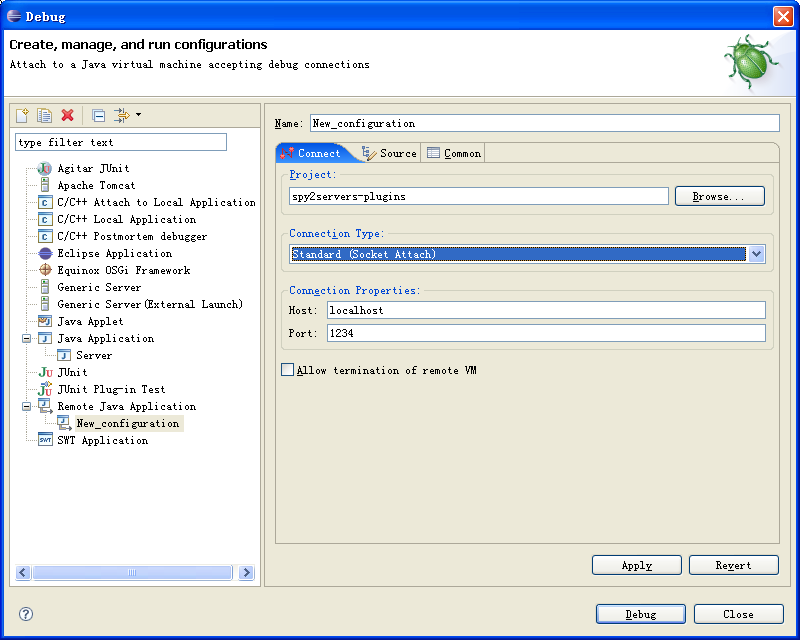The width and height of the screenshot is (800, 640).
Task: Click the Revert button
Action: point(734,565)
